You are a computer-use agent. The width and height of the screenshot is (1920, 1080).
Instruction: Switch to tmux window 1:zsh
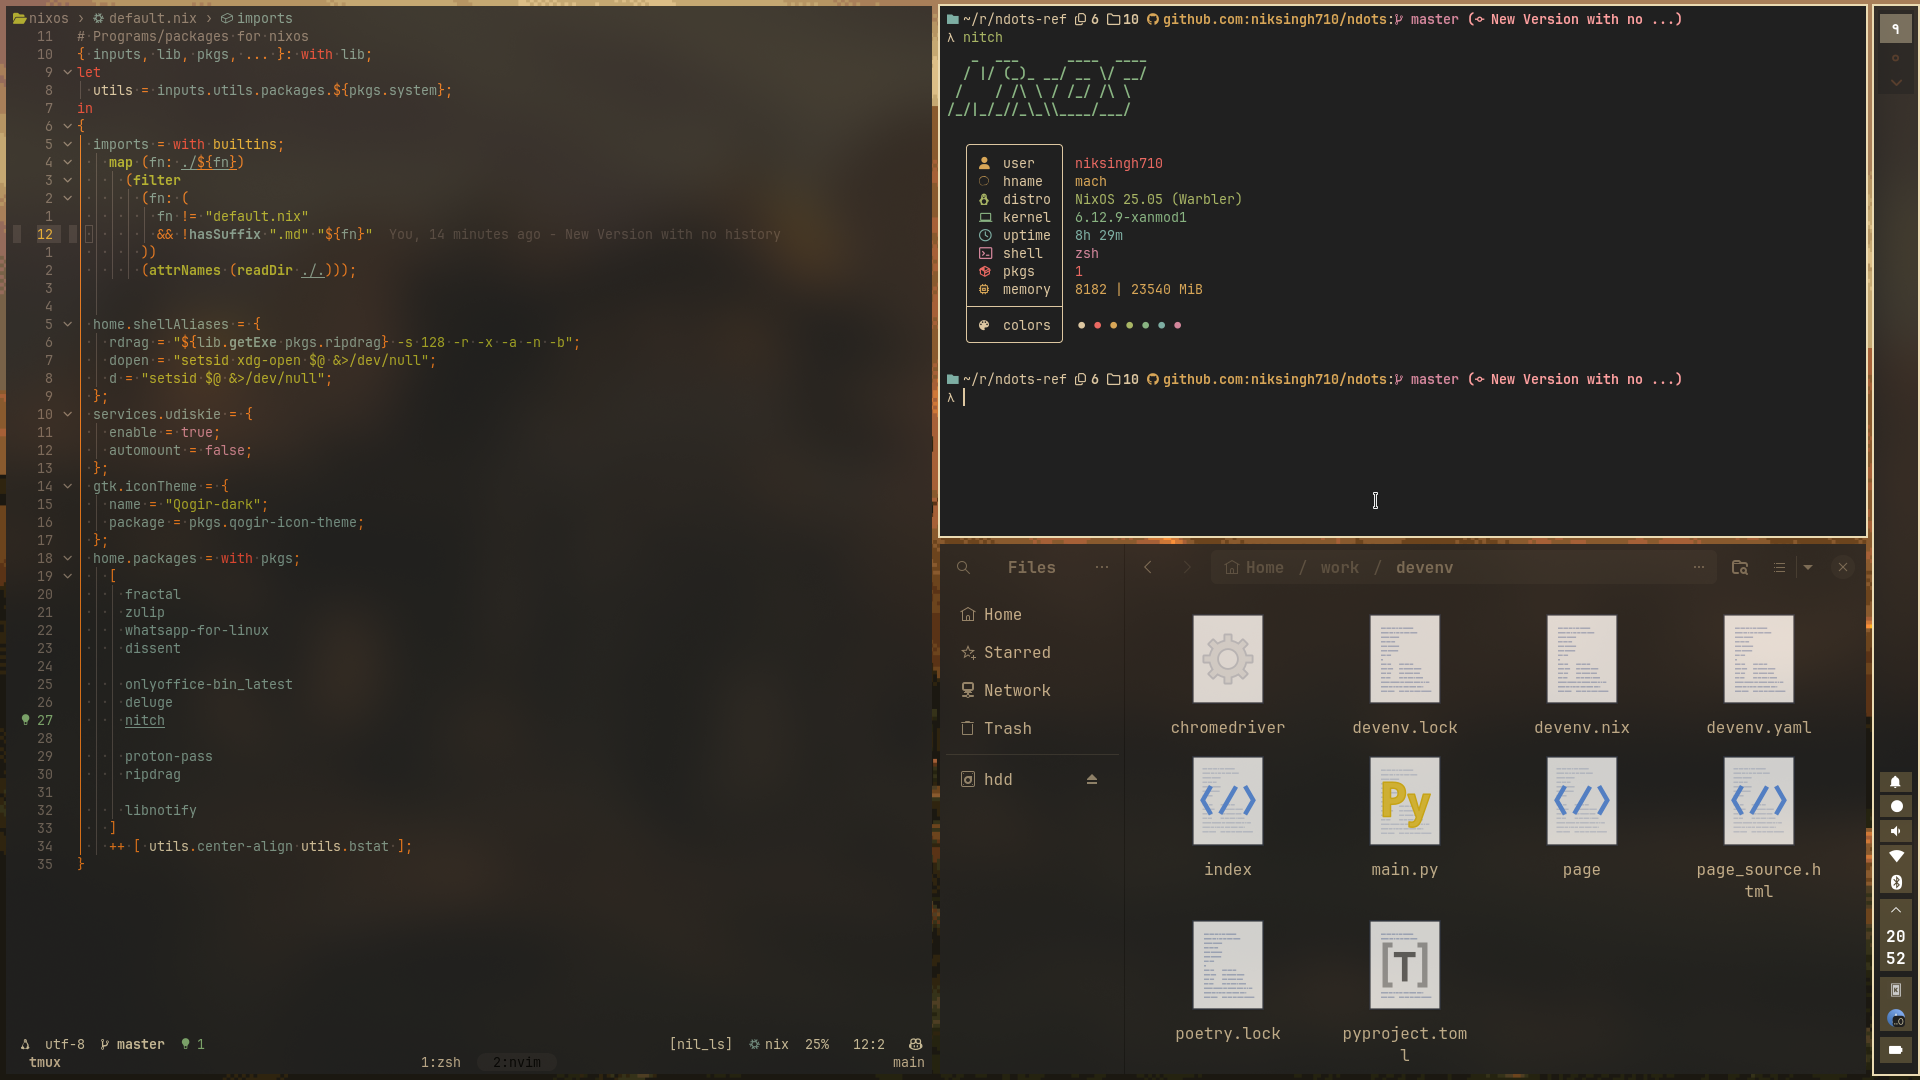[440, 1063]
